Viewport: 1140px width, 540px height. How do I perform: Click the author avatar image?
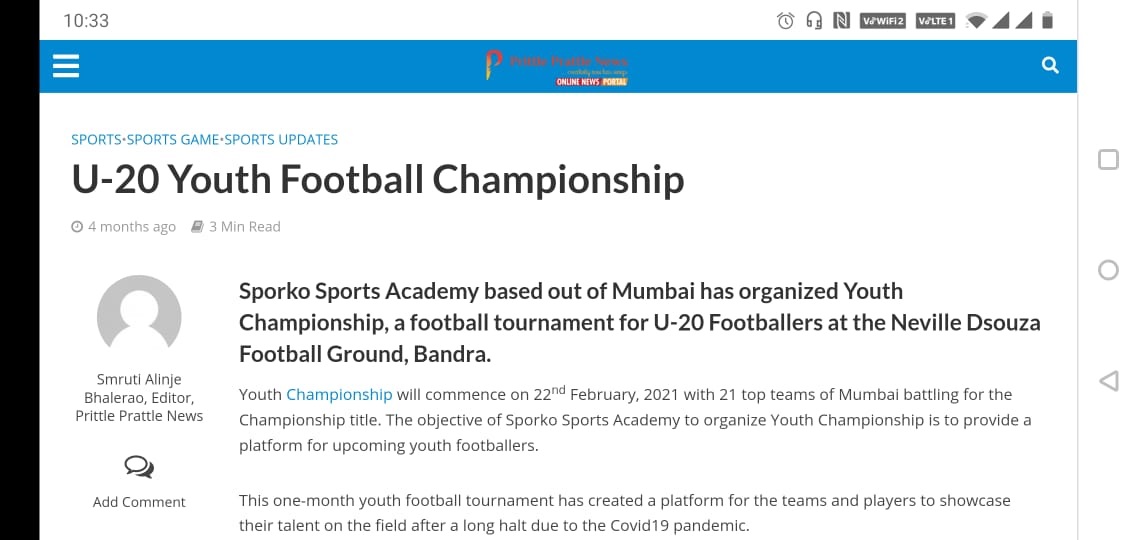click(x=139, y=317)
